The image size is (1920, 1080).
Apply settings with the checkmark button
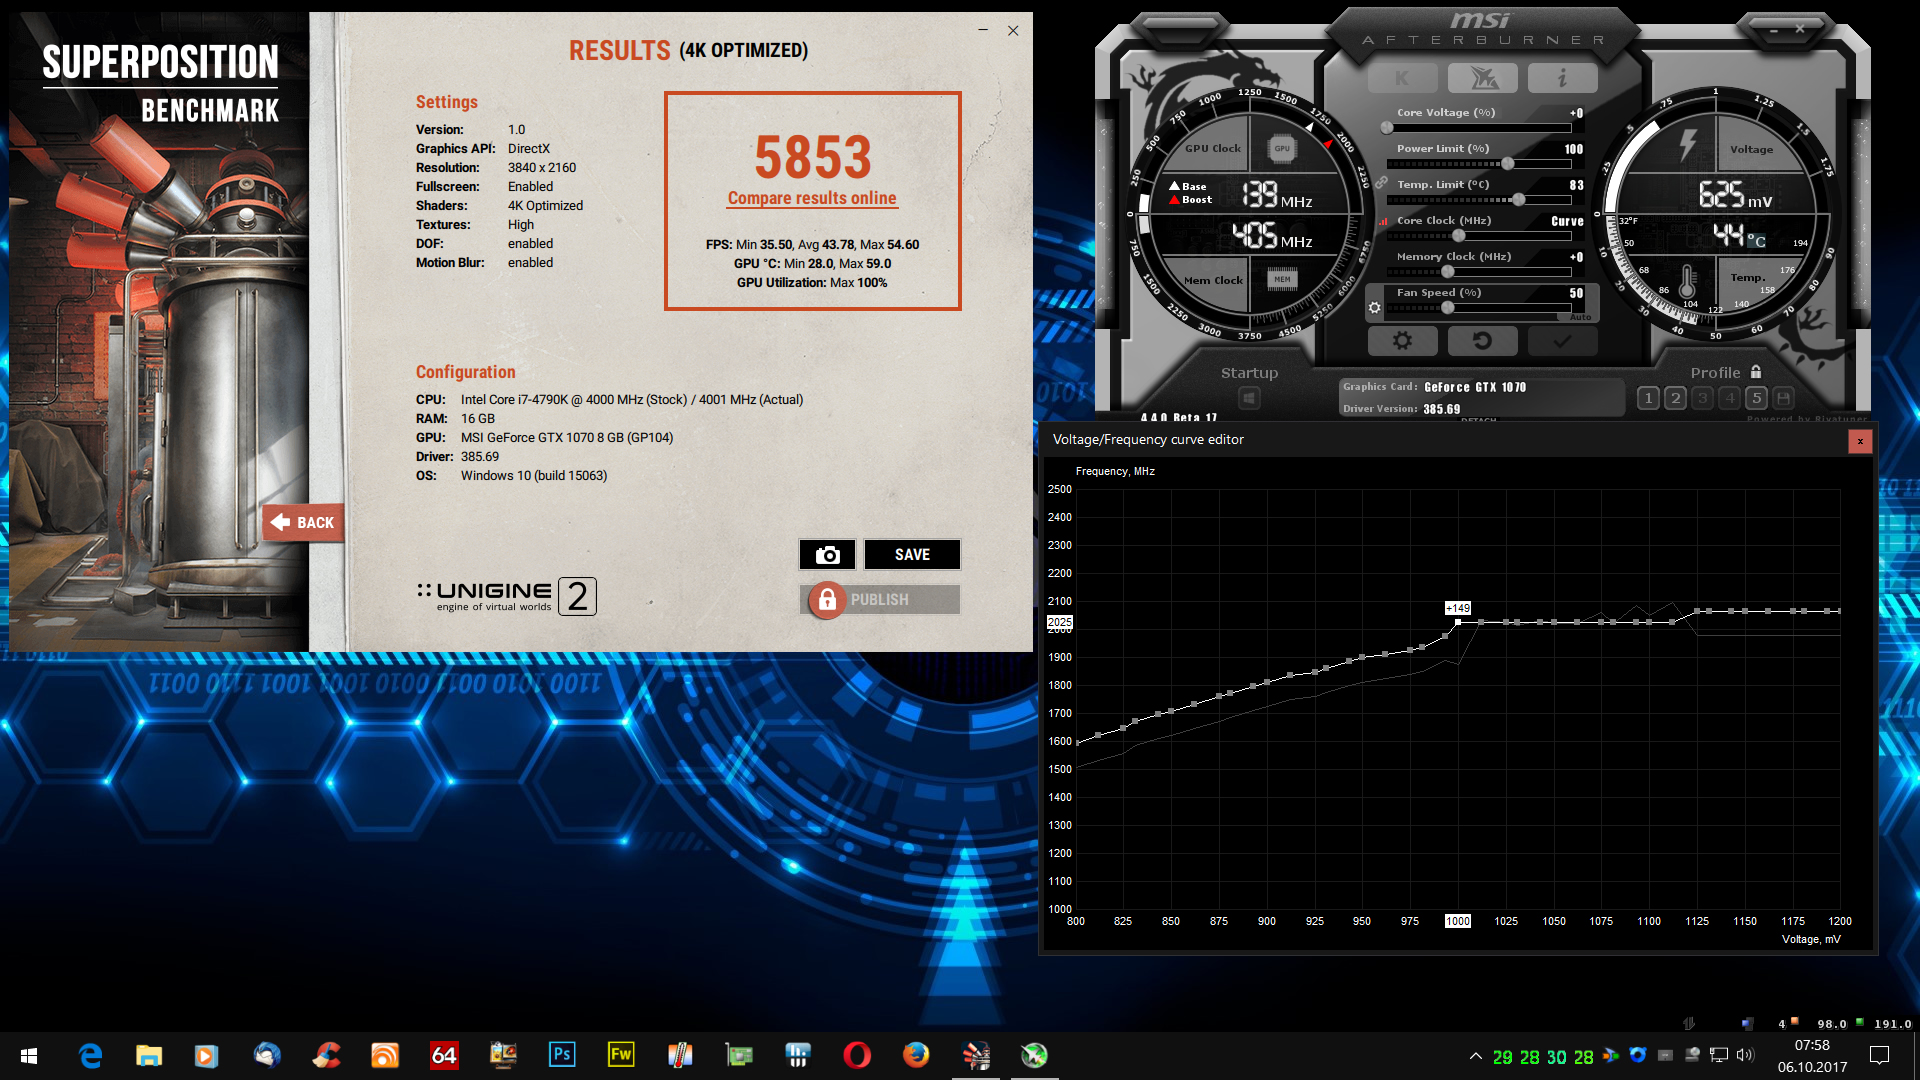pos(1562,341)
